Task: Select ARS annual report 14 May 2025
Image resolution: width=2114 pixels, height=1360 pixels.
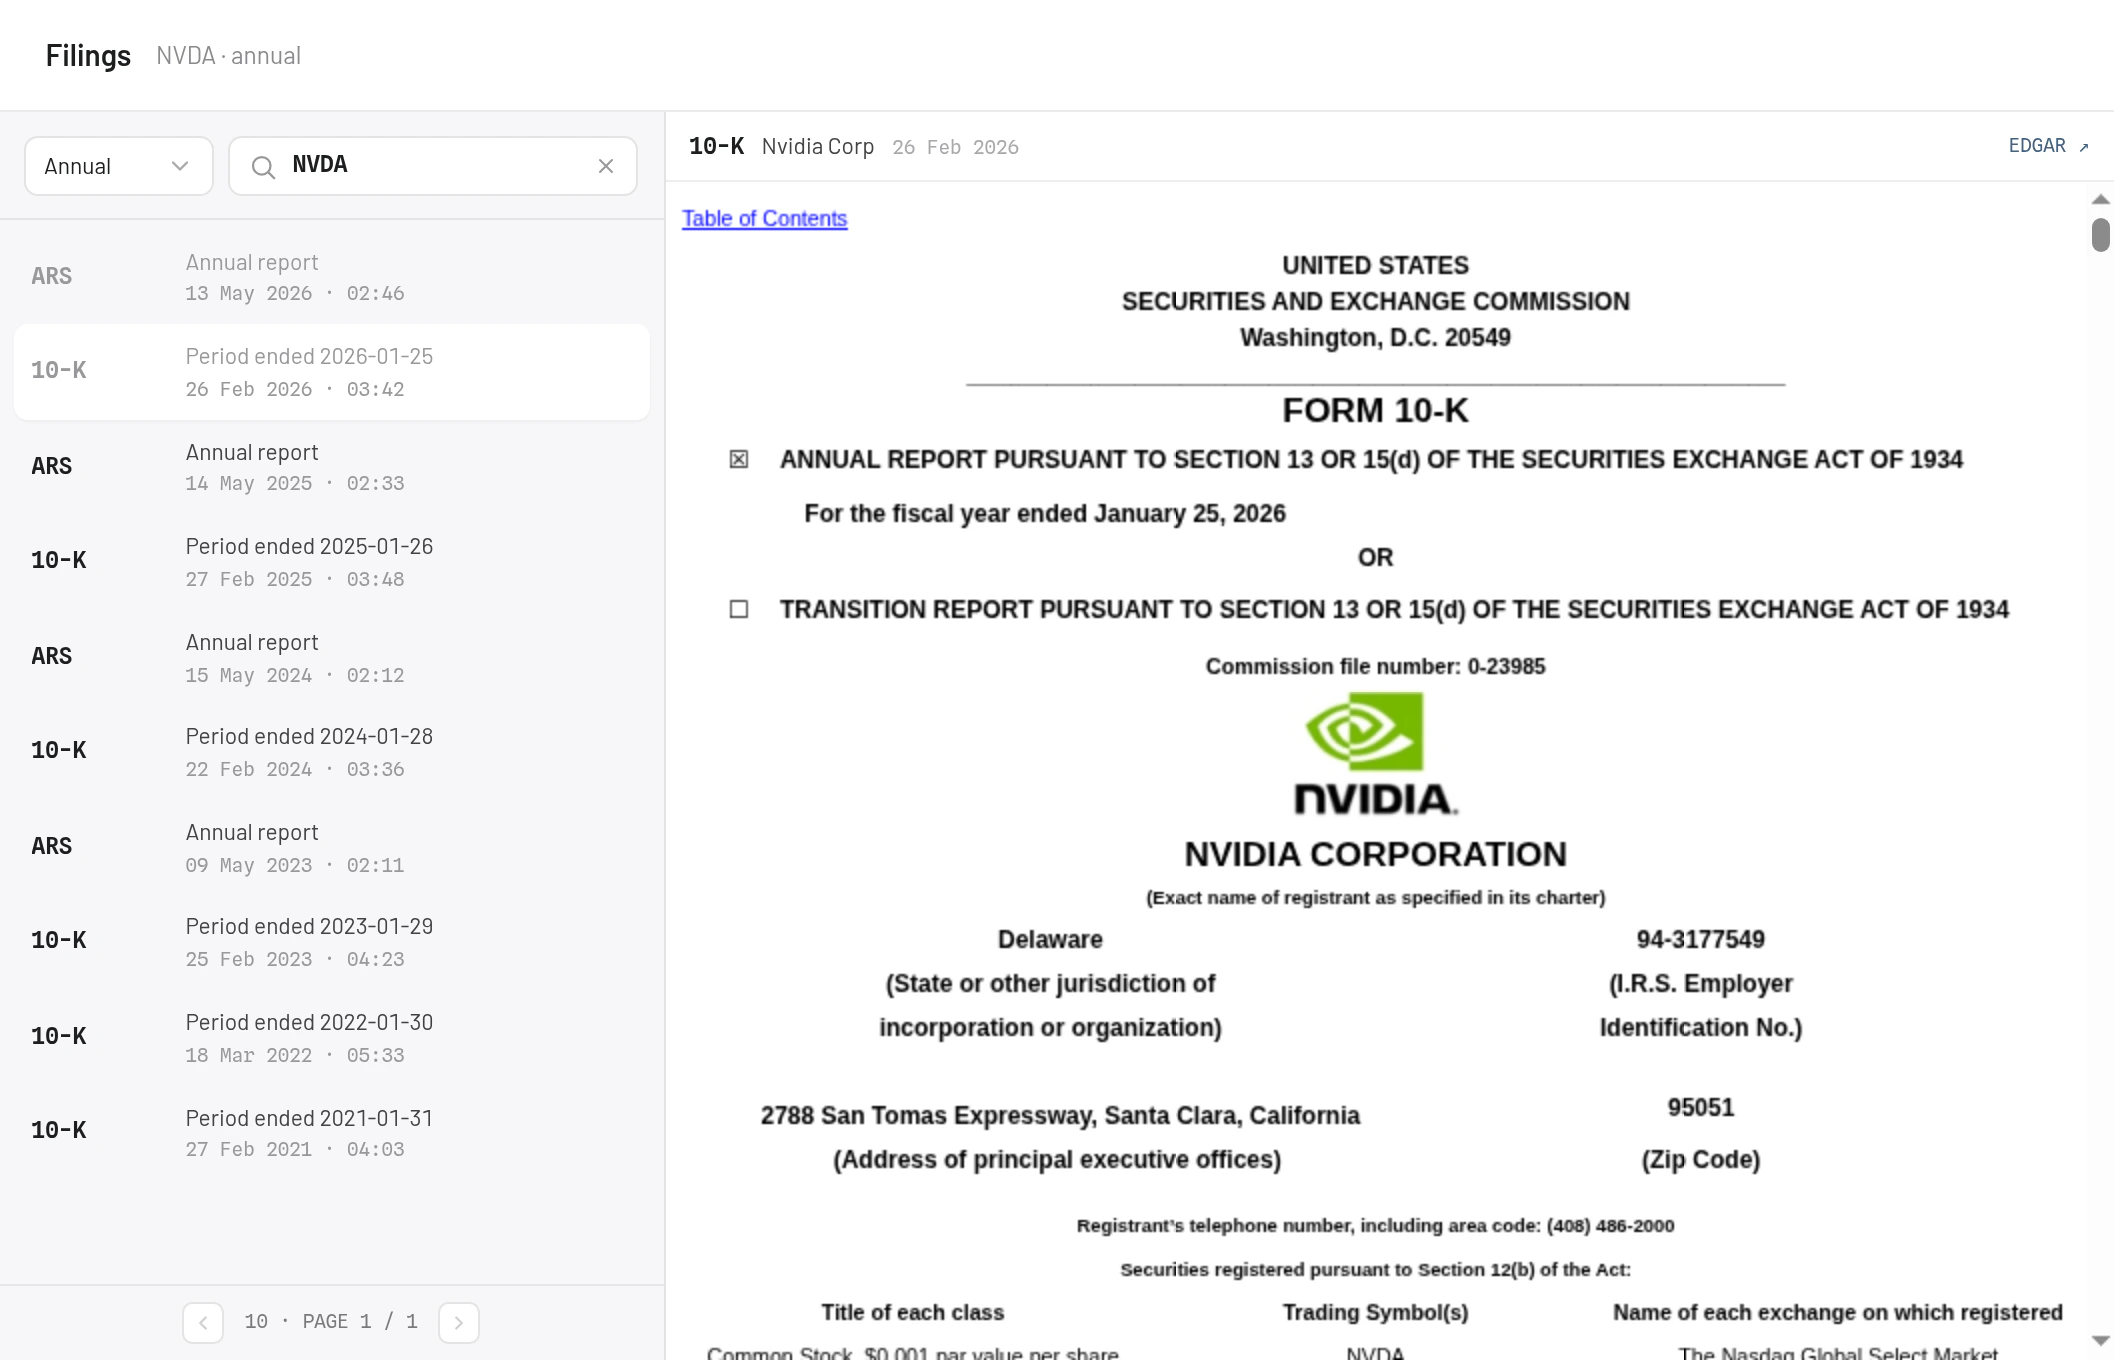Action: [x=332, y=467]
